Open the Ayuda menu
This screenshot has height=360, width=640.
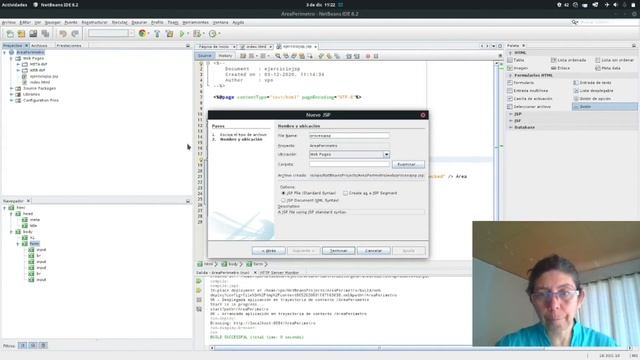[x=238, y=22]
